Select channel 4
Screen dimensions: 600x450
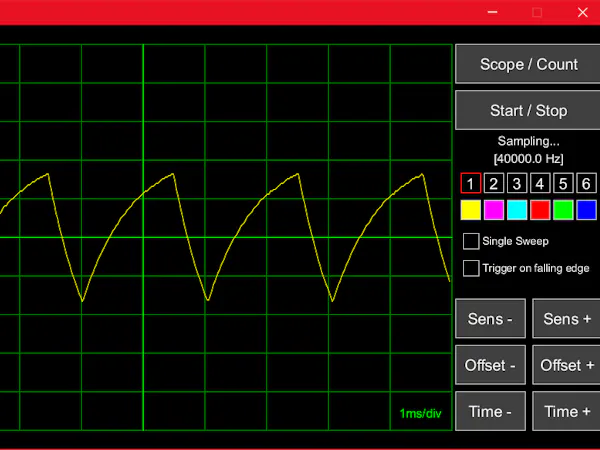(x=540, y=183)
